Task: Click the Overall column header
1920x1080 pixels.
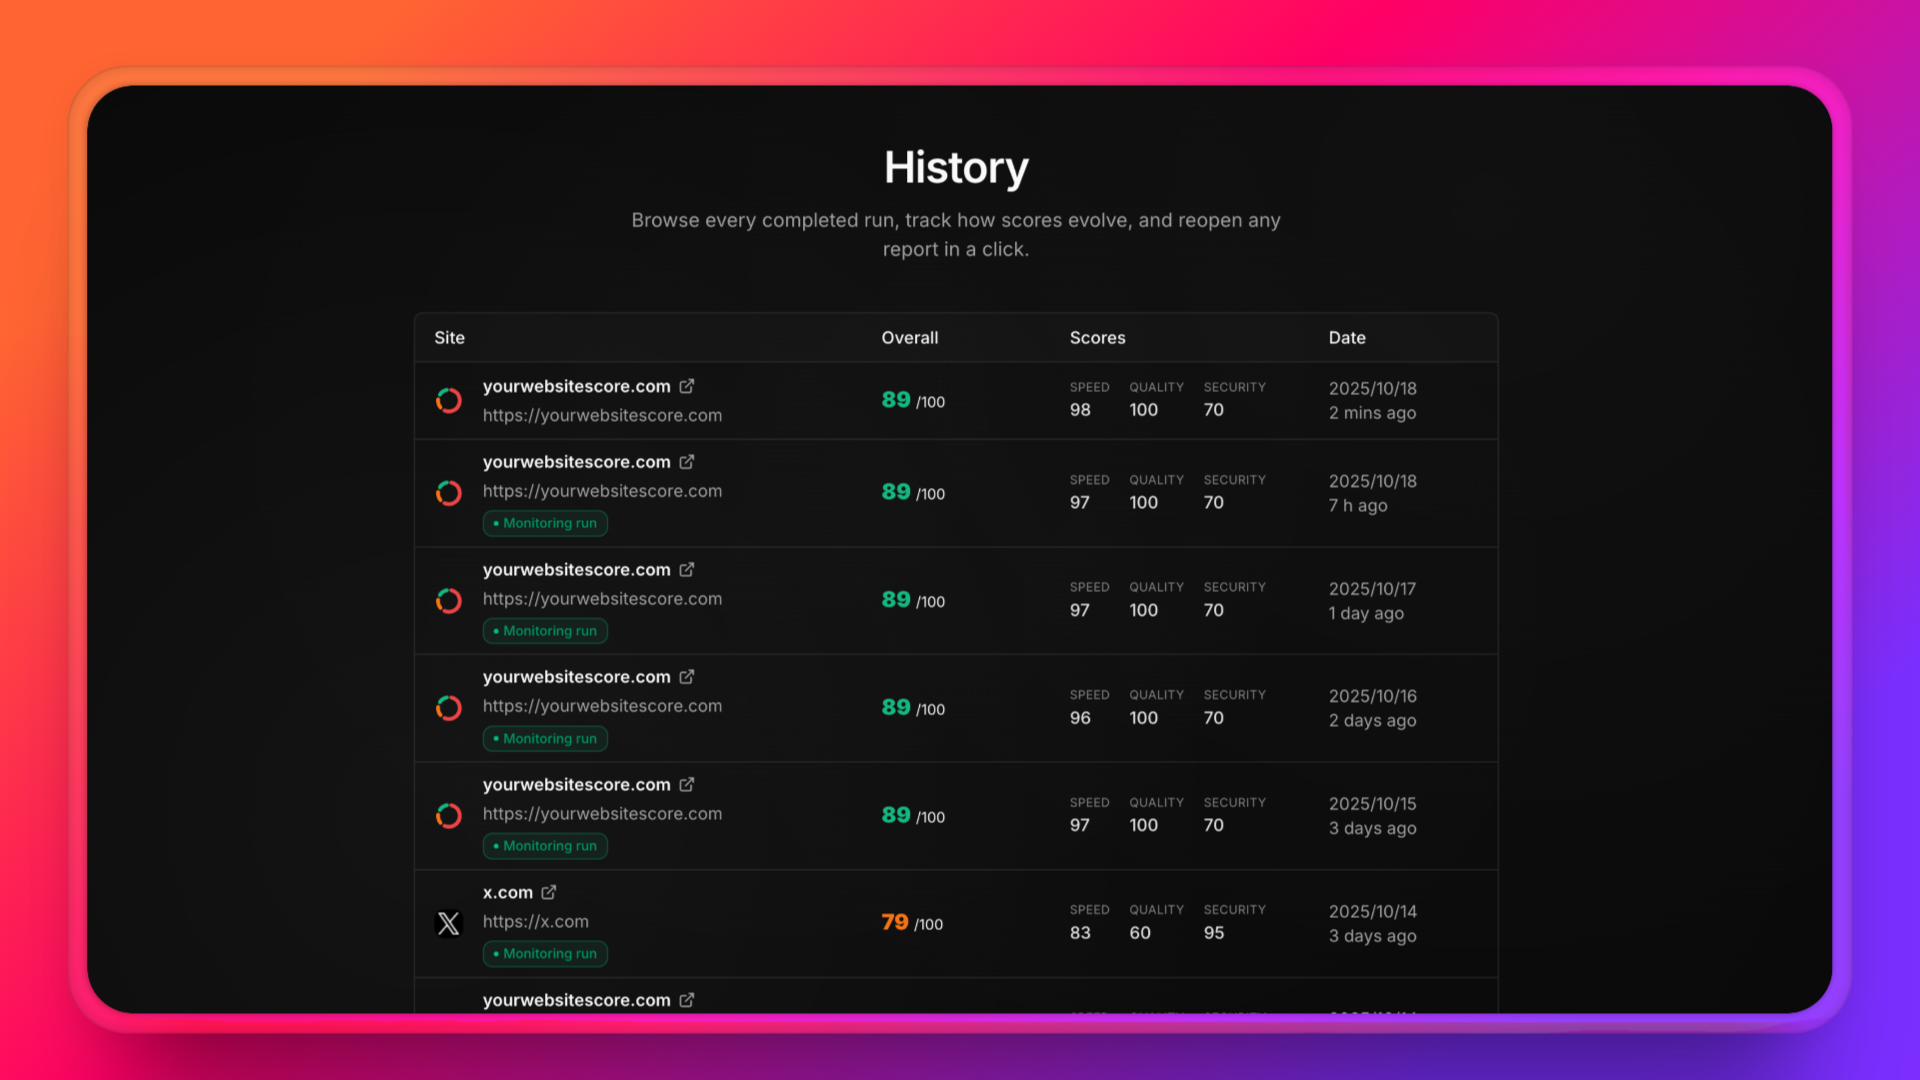Action: click(x=909, y=338)
